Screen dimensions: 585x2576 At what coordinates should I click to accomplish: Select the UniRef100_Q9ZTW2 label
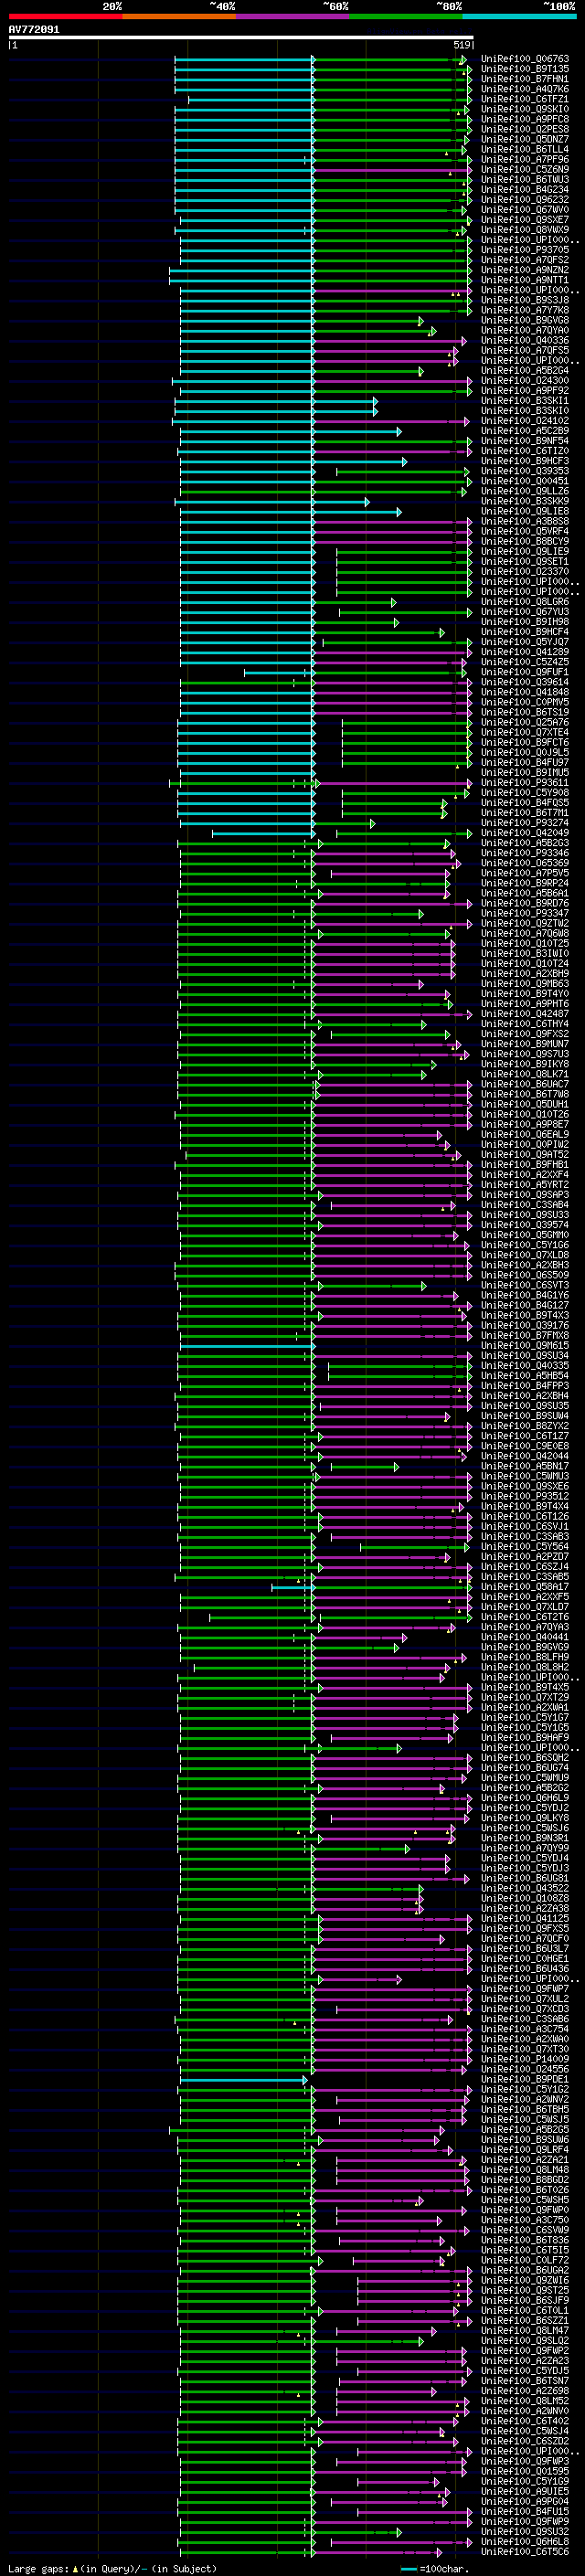(525, 923)
